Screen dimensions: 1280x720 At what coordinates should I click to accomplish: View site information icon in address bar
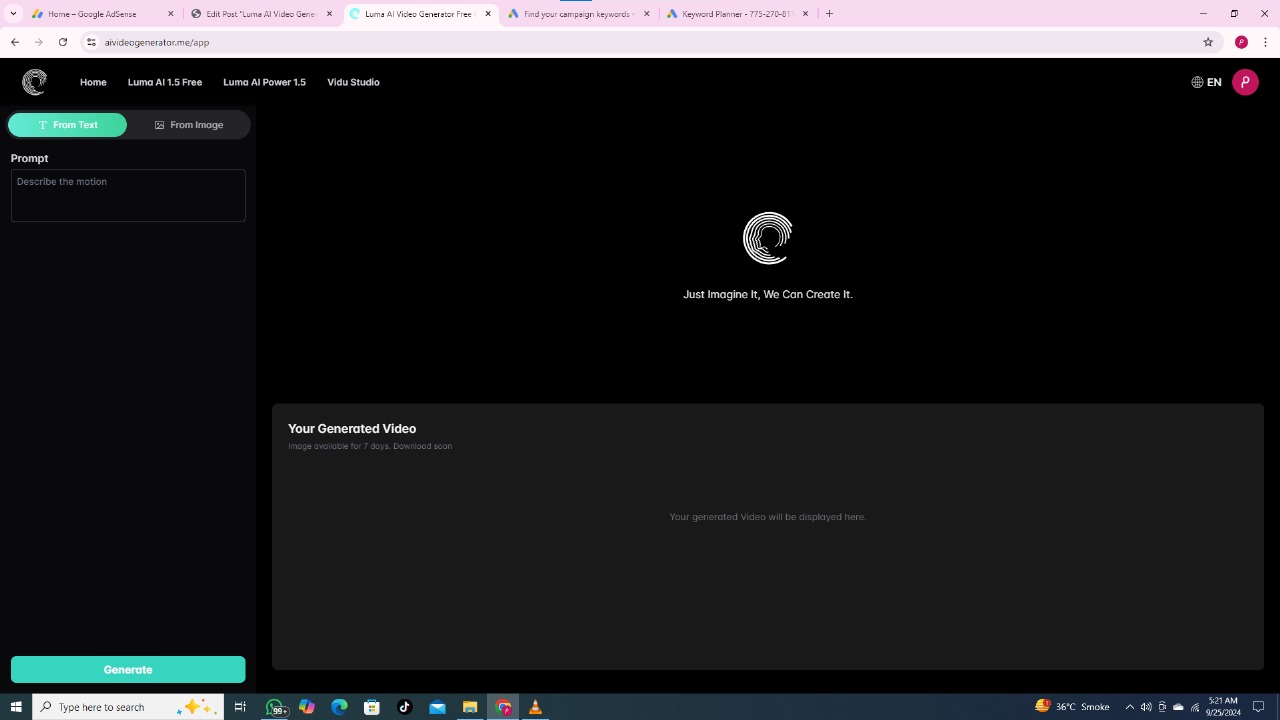(x=91, y=42)
